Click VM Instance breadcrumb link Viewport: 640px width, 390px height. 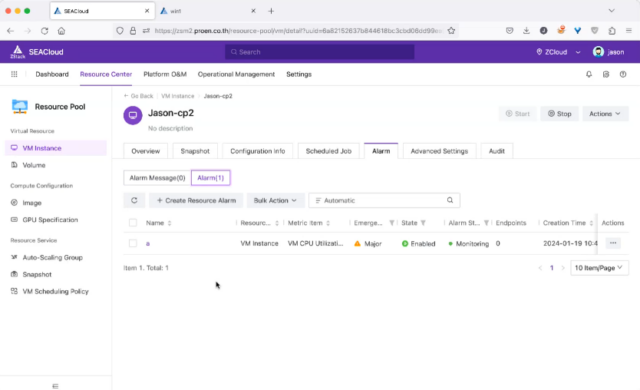coord(178,96)
